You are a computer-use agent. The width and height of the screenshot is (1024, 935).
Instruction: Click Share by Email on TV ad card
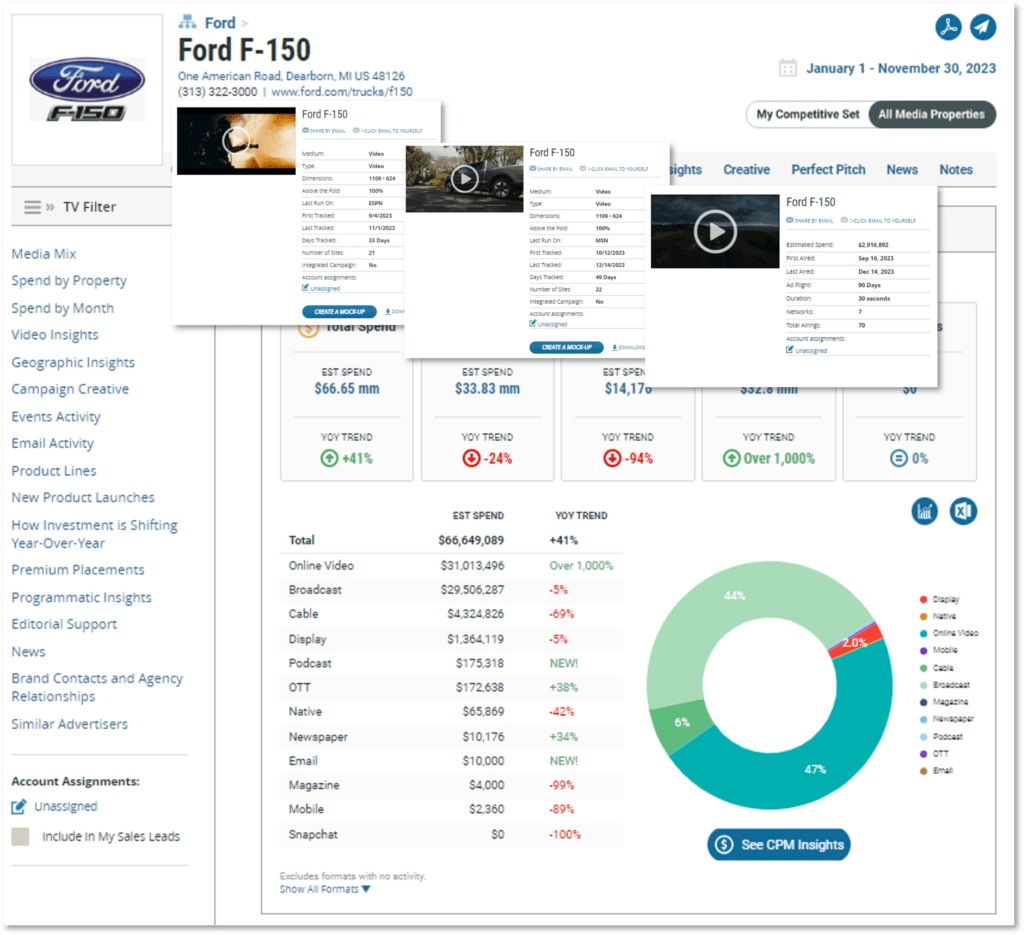(810, 221)
